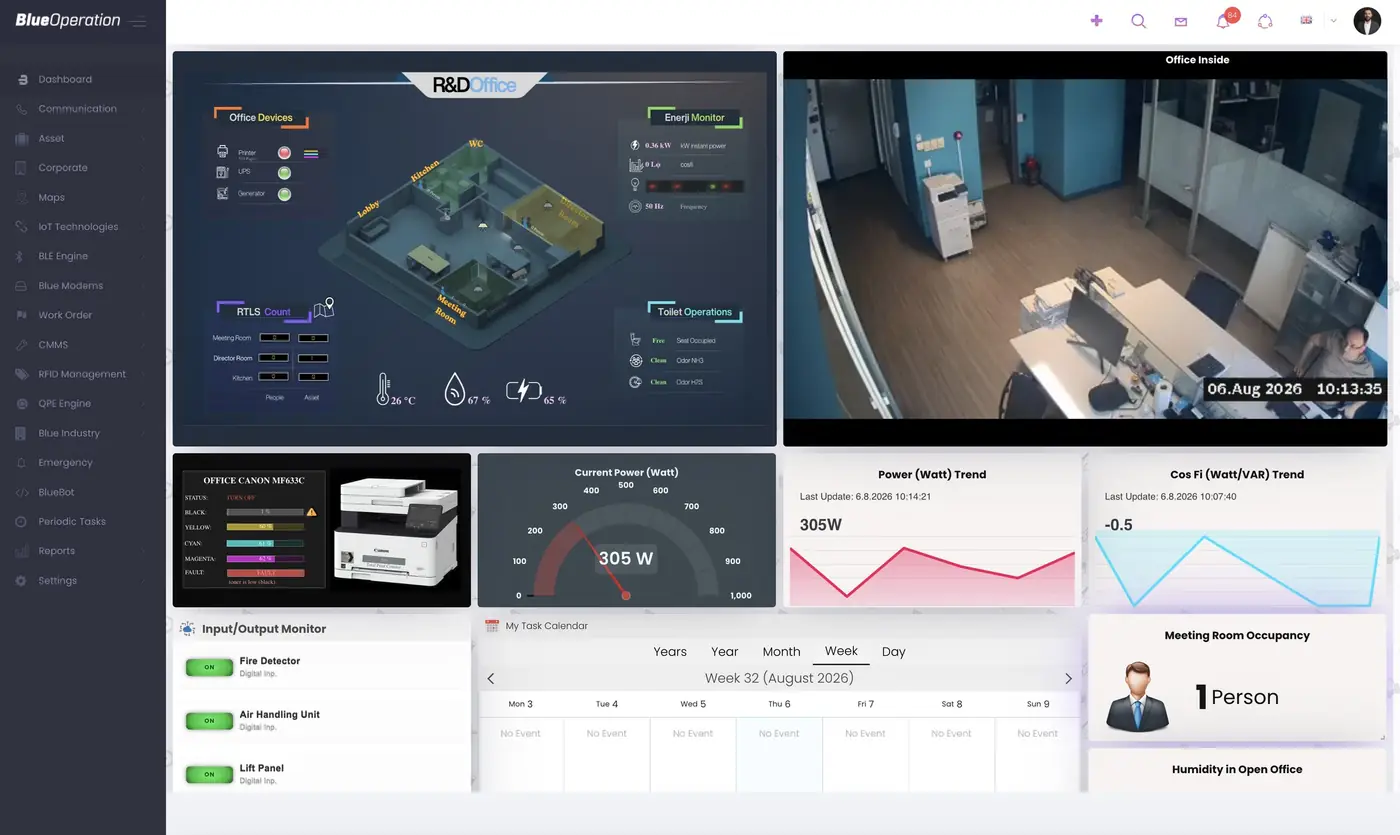The image size is (1400, 835).
Task: Click the CMMS wrench icon
Action: click(20, 345)
